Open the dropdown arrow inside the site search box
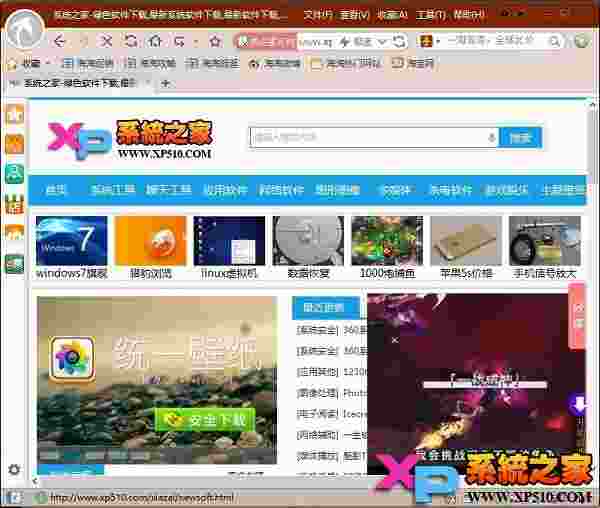This screenshot has width=600, height=508. (491, 138)
